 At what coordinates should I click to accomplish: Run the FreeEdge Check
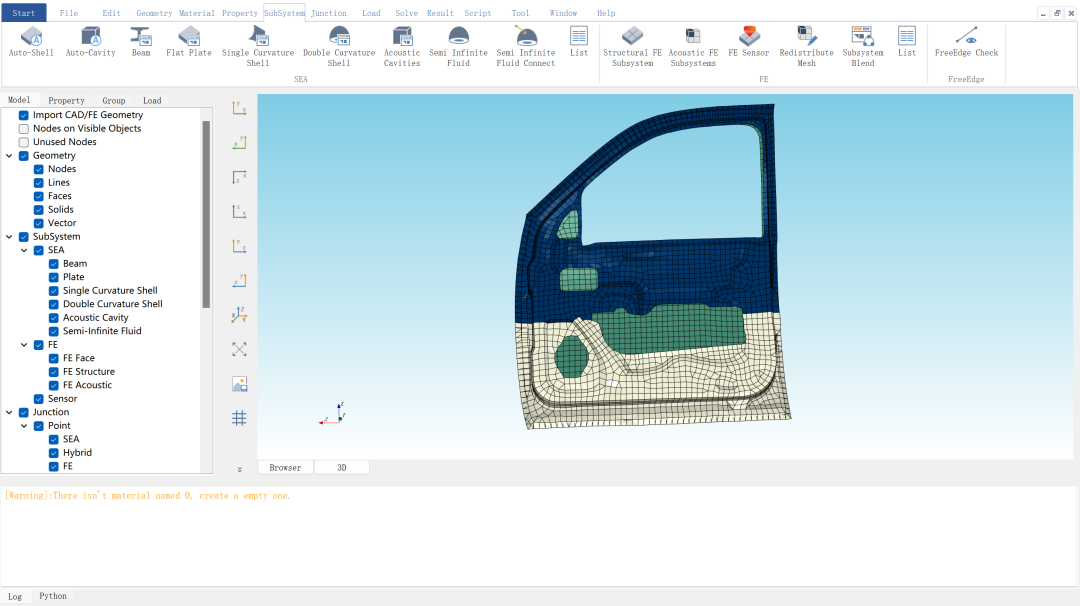point(966,41)
